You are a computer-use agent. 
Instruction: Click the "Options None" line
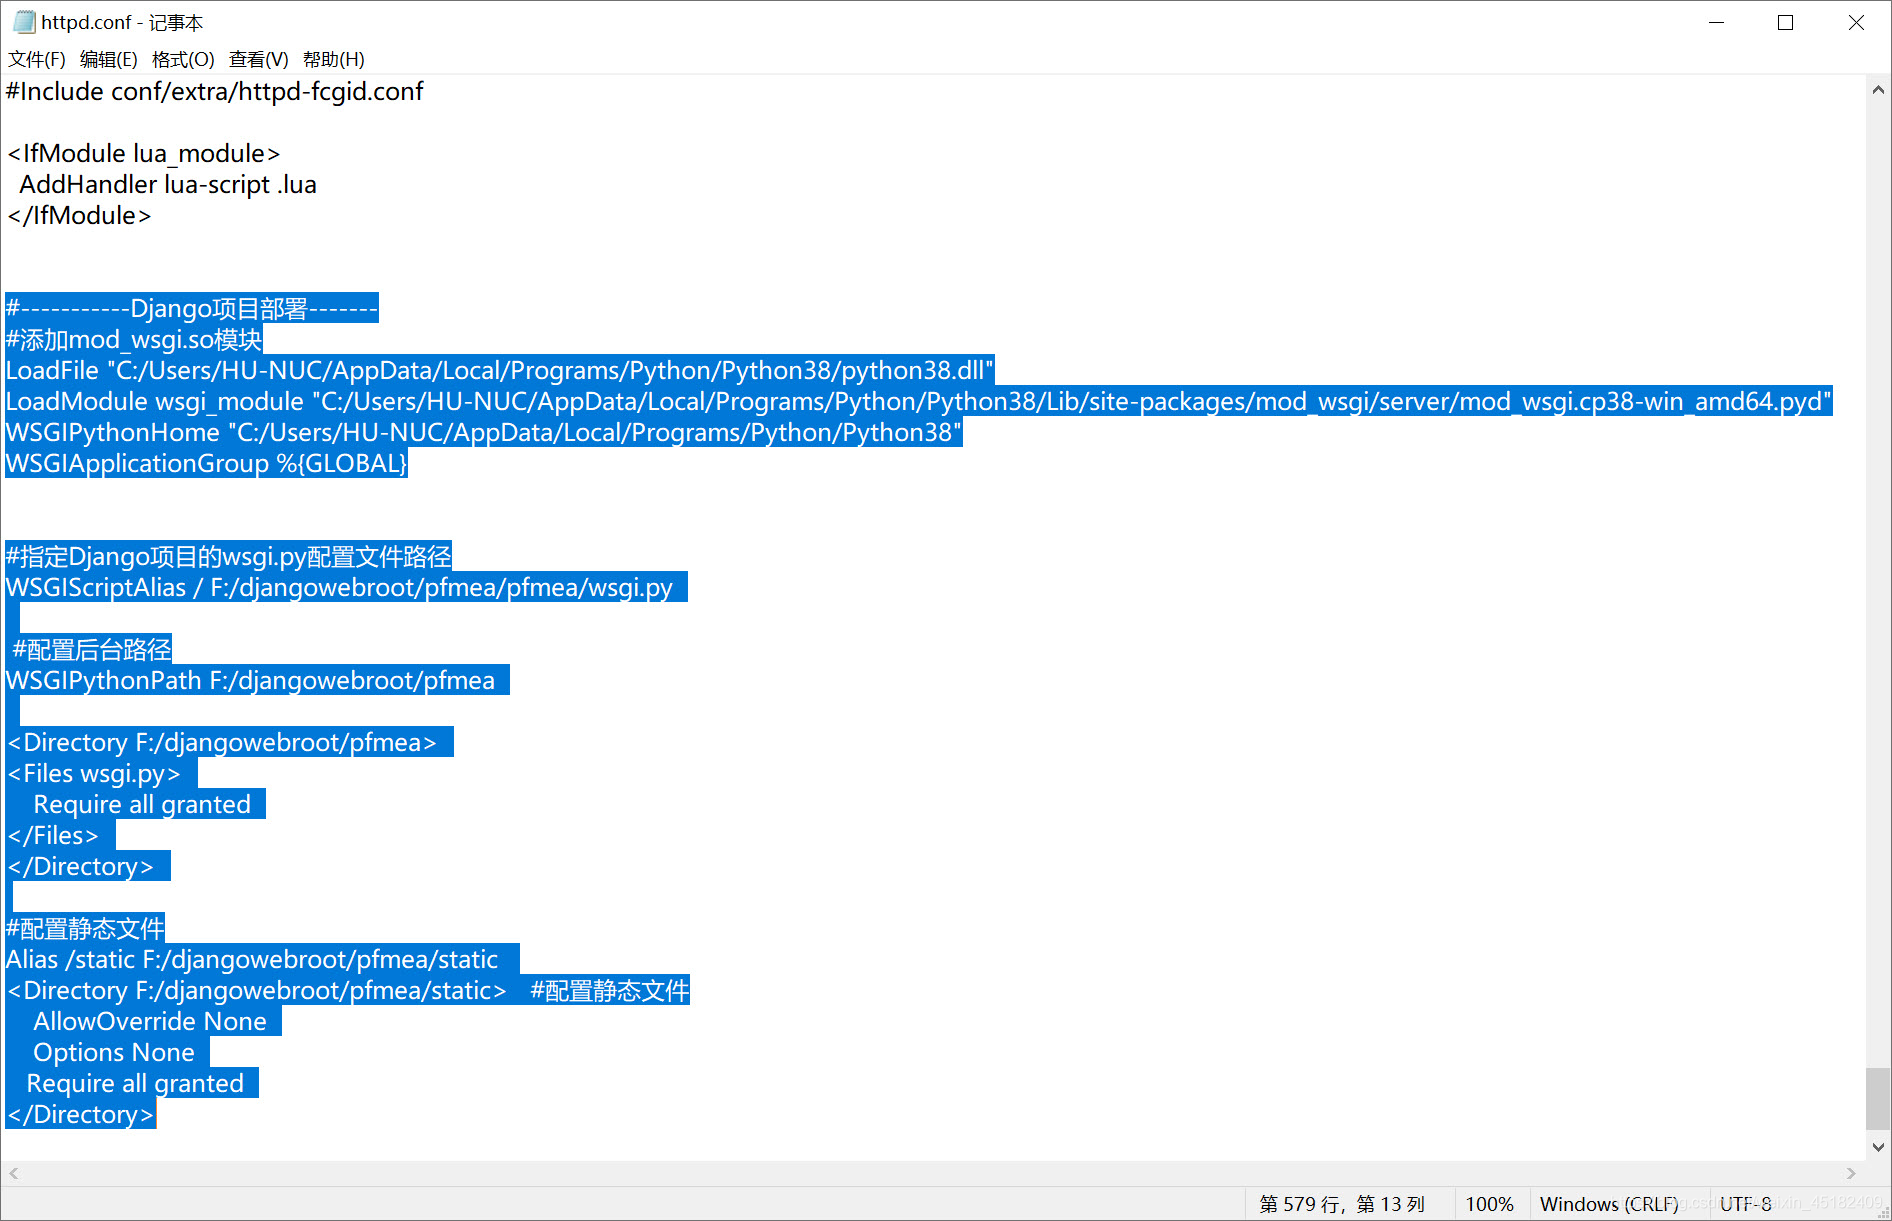point(114,1052)
